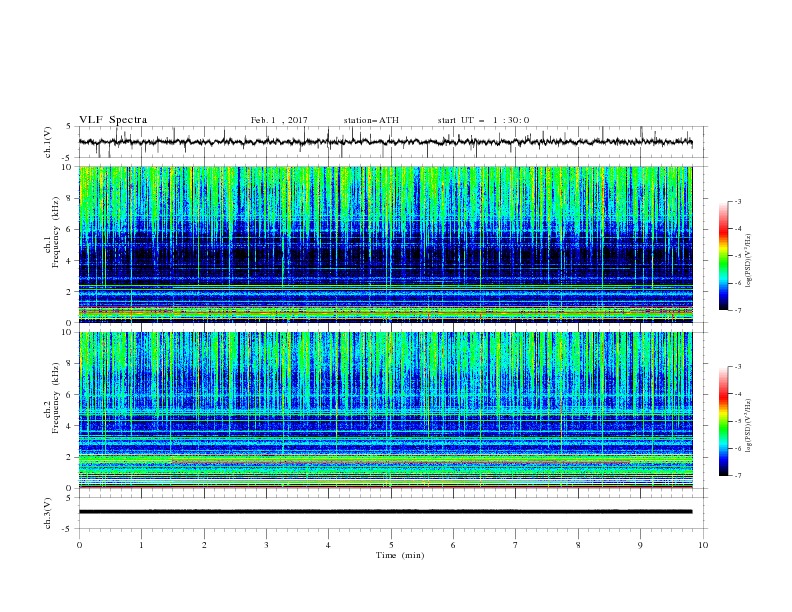Screen dimensions: 792x612
Task: Click time axis tick label "2"
Action: click(204, 545)
